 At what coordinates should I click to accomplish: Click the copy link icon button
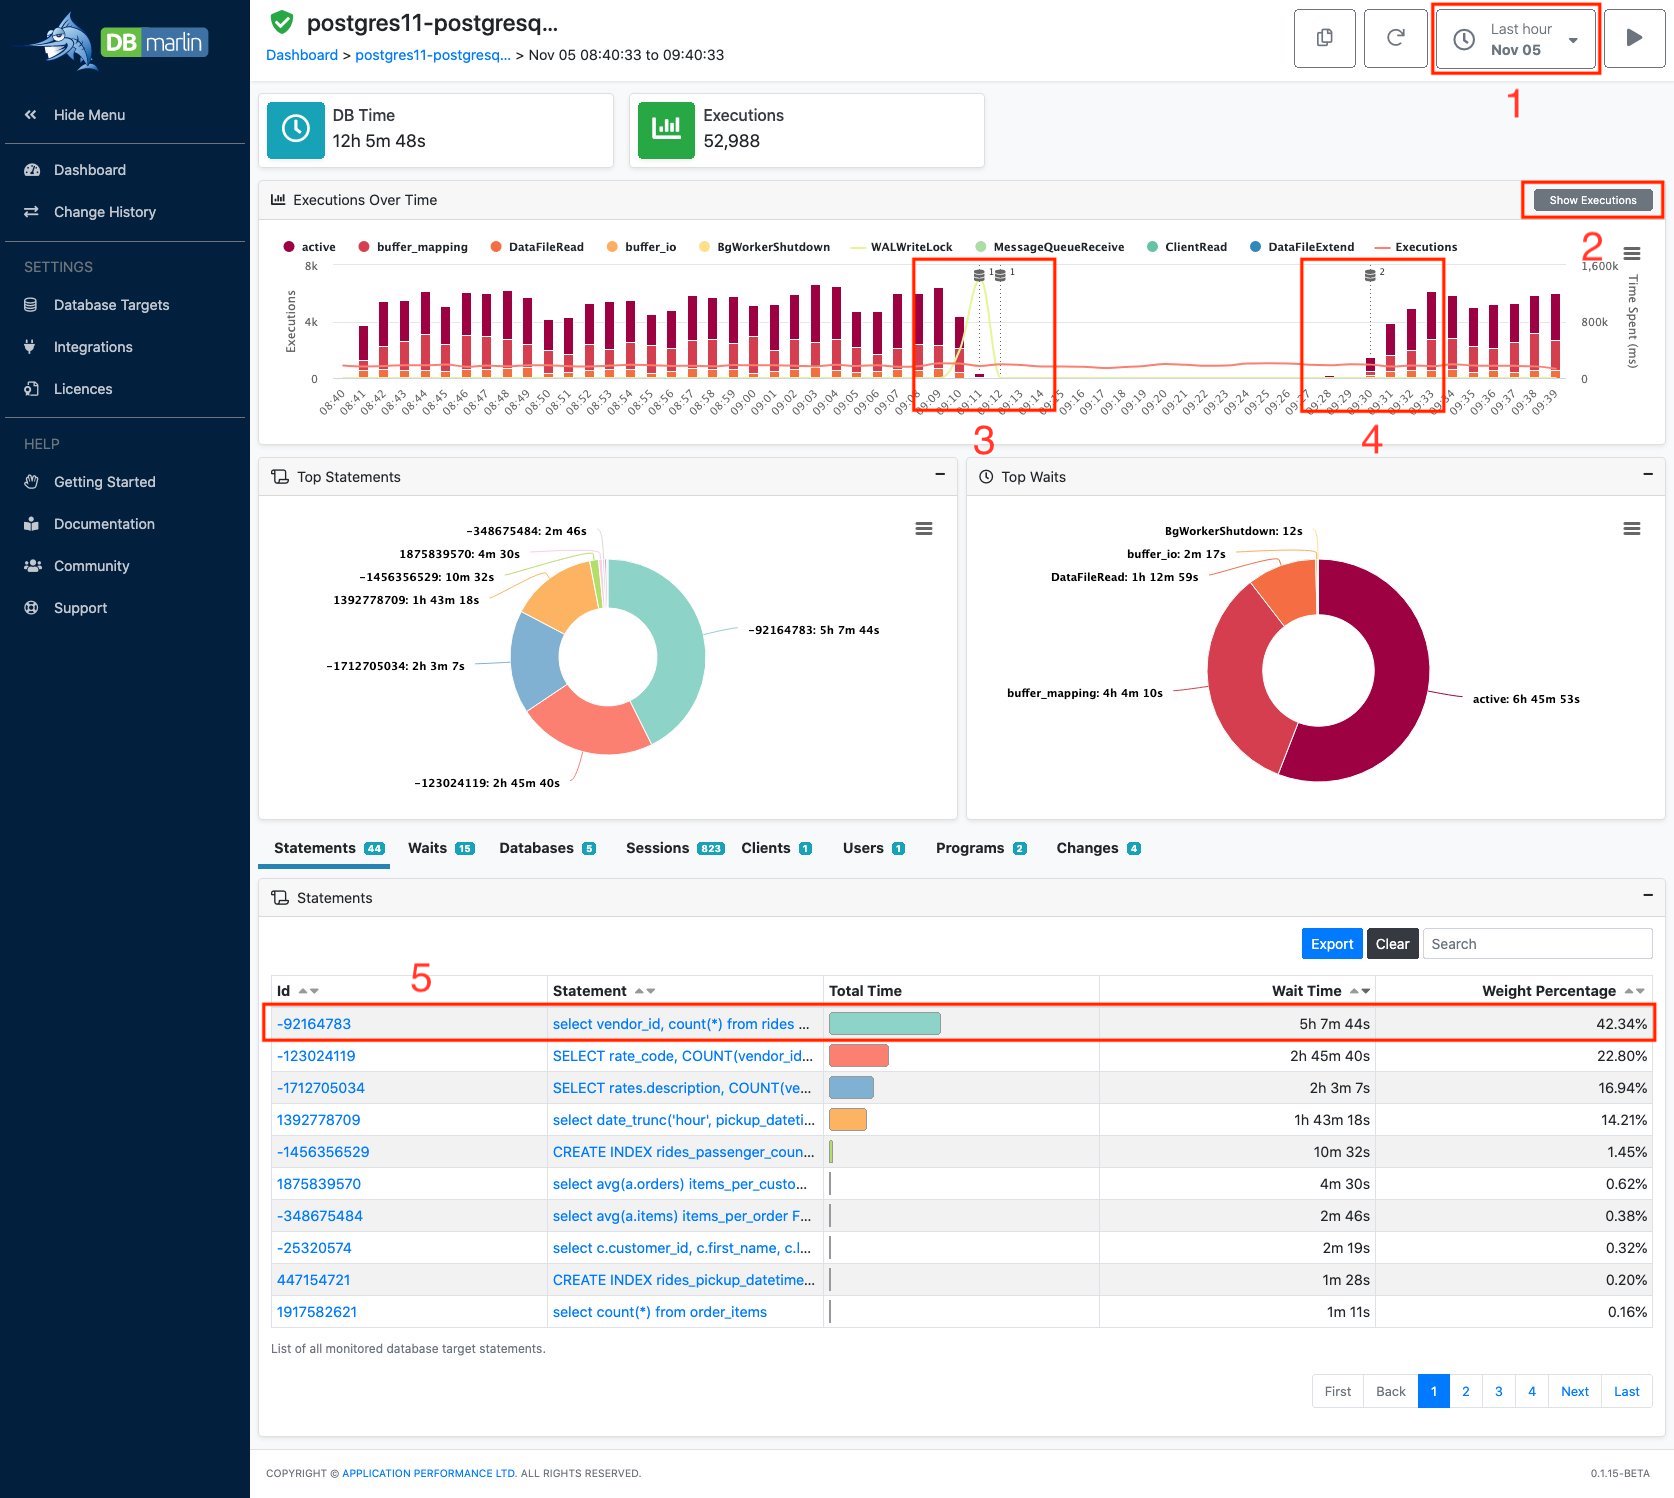[x=1325, y=38]
